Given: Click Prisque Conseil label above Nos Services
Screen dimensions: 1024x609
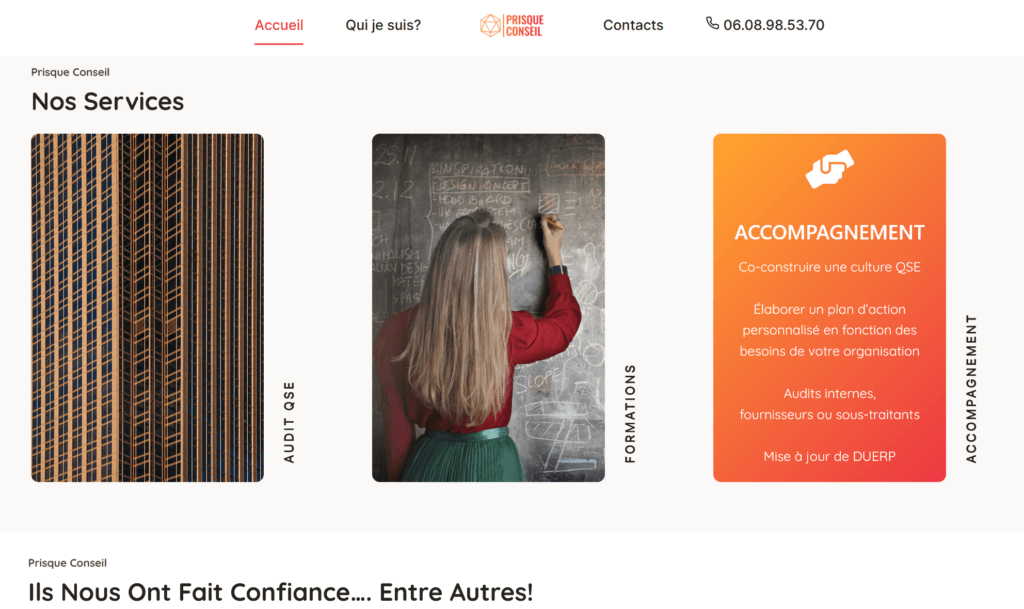Looking at the screenshot, I should (70, 72).
